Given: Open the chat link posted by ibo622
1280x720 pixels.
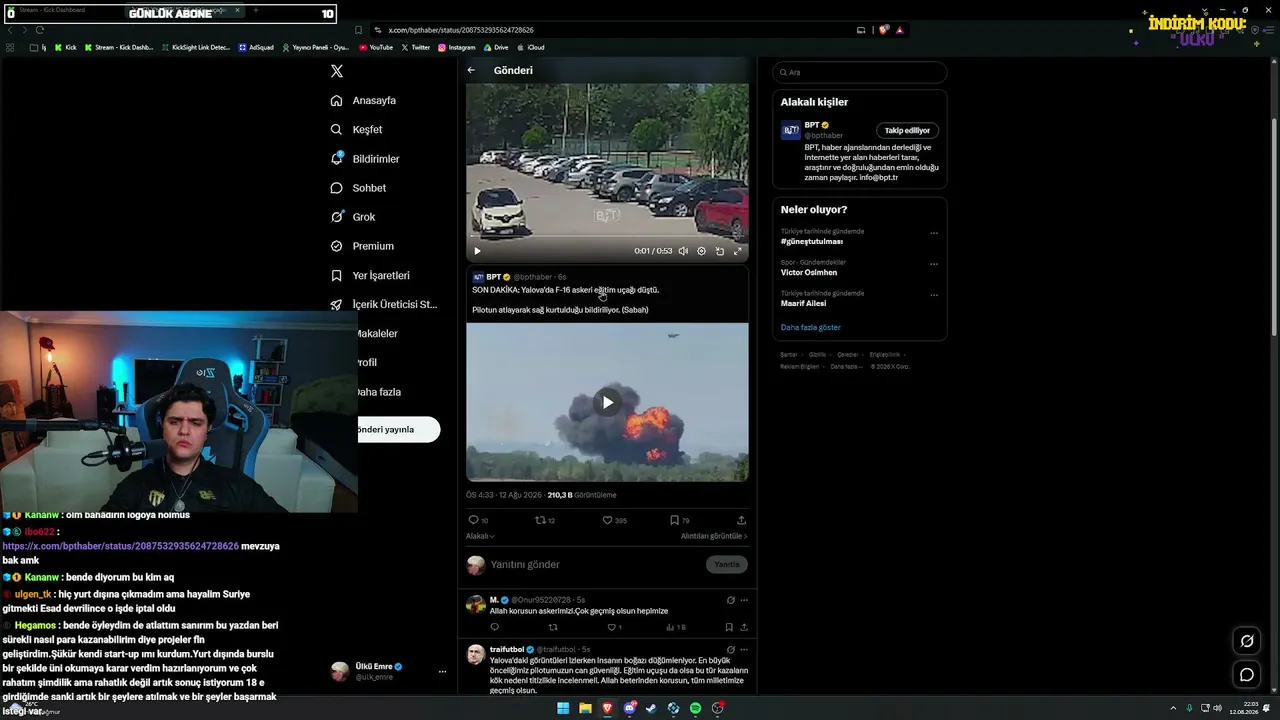Looking at the screenshot, I should 121,546.
